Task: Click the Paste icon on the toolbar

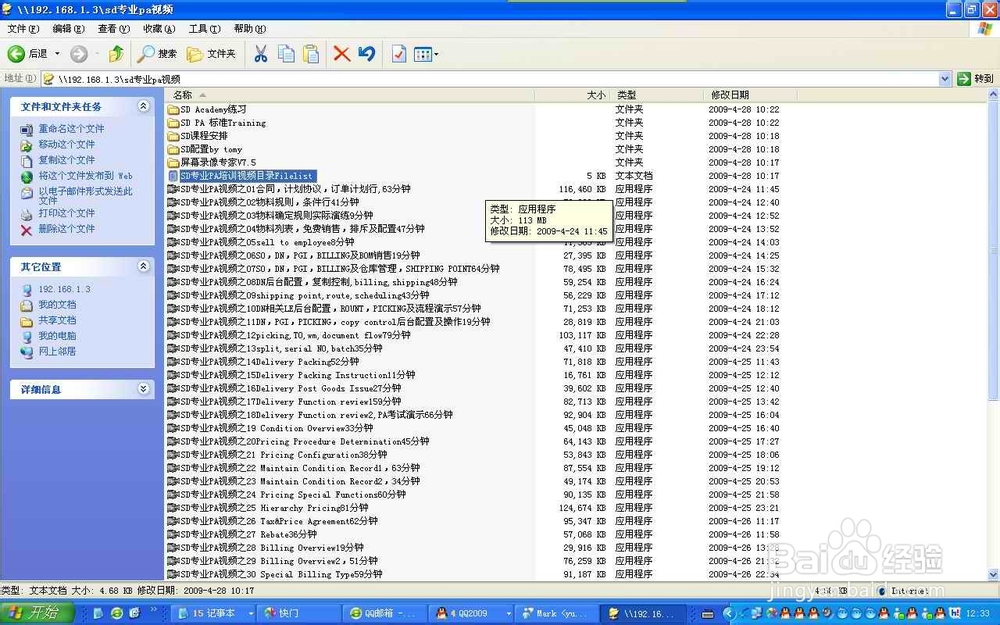Action: pyautogui.click(x=311, y=54)
